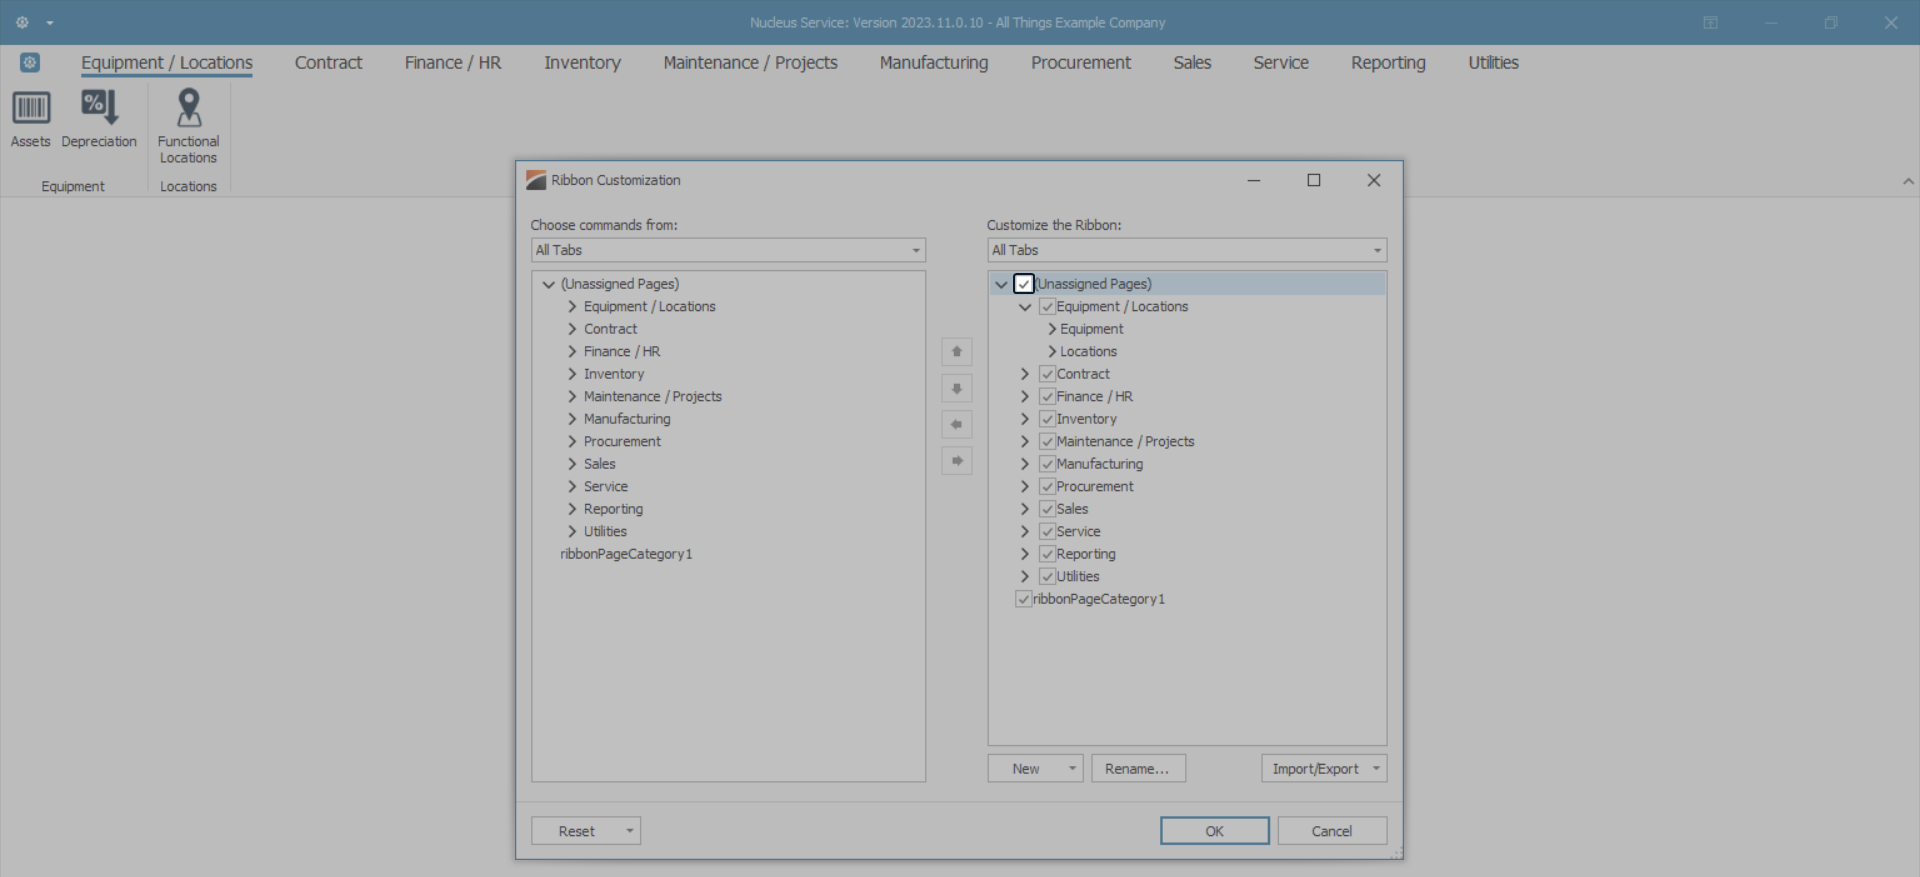Select Utilities in the left commands tree
The image size is (1920, 877).
pos(605,532)
